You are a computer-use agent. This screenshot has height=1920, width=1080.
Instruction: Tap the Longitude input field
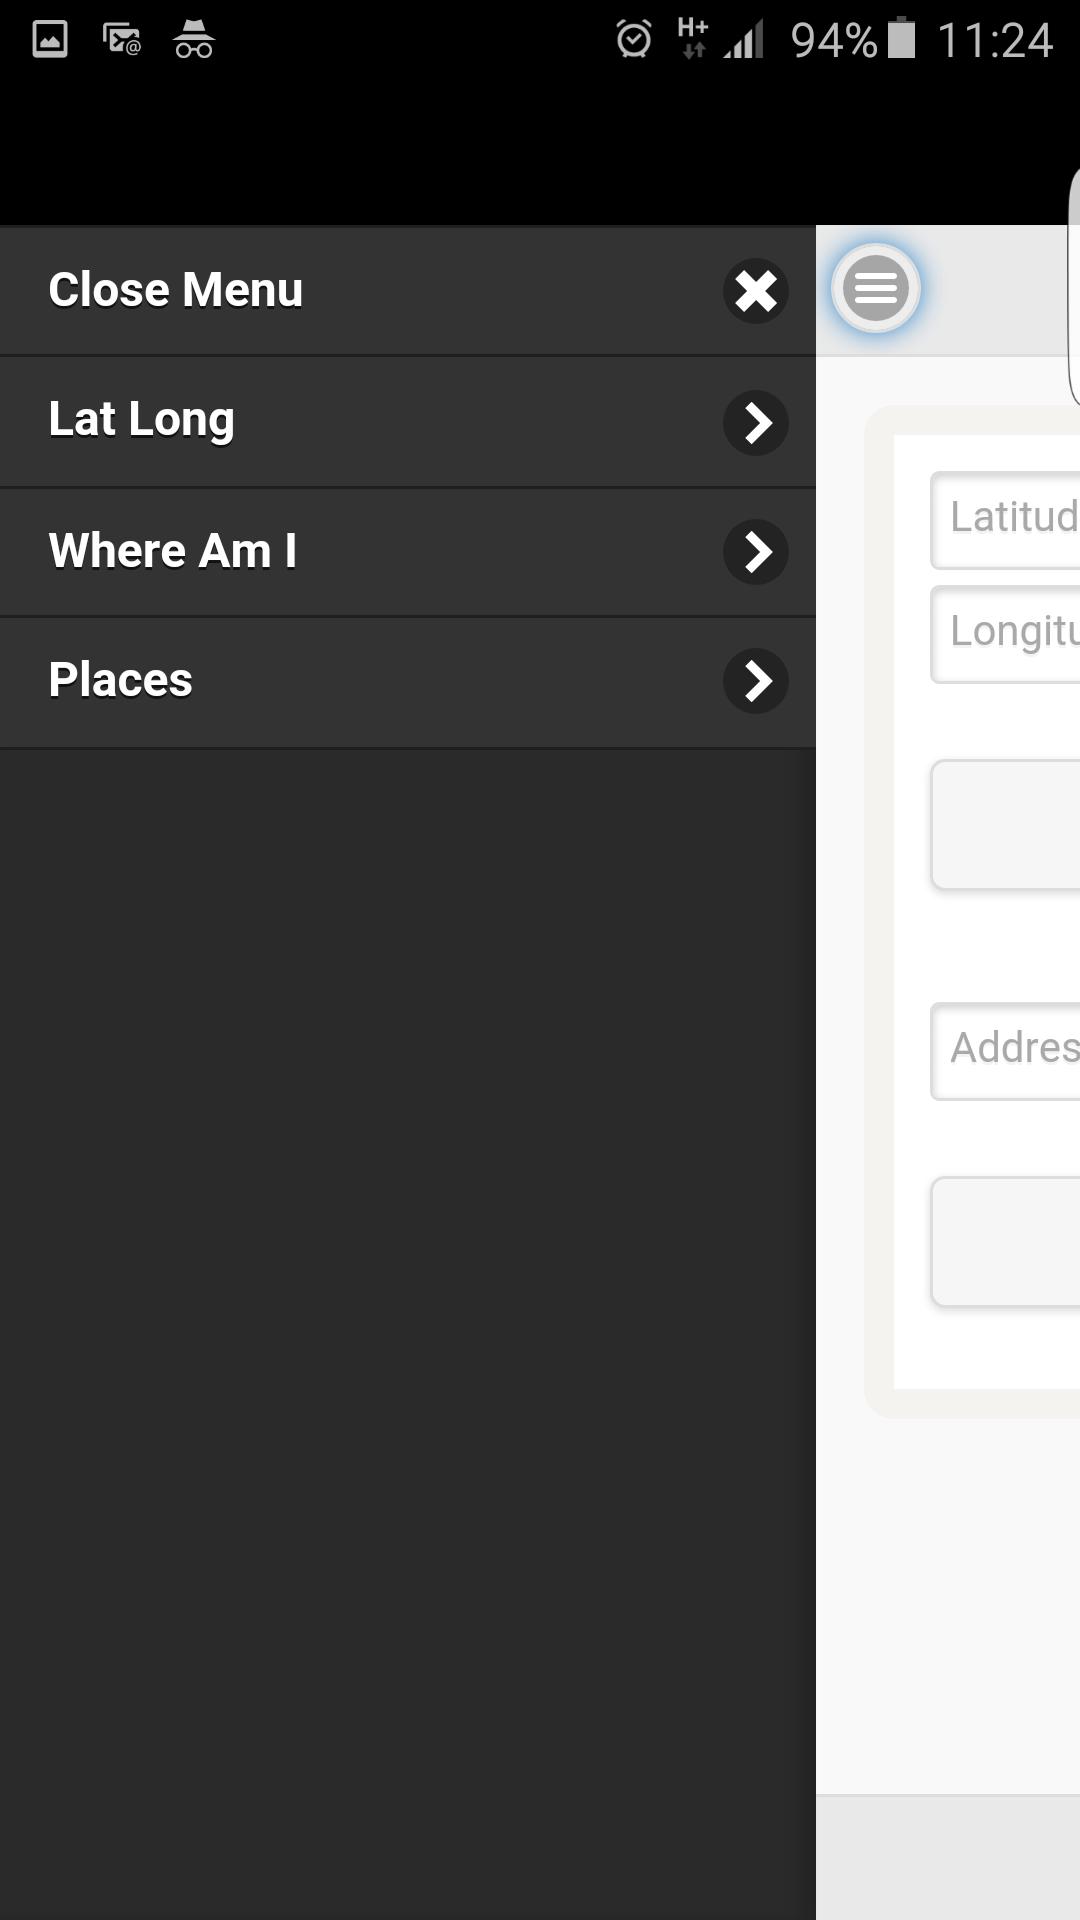point(1010,634)
